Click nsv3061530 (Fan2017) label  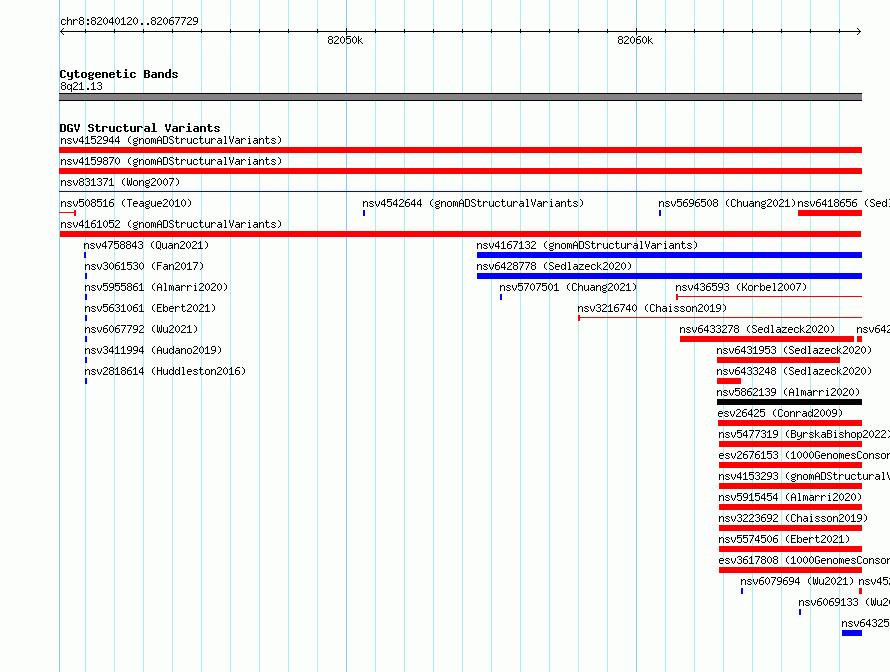tap(144, 266)
